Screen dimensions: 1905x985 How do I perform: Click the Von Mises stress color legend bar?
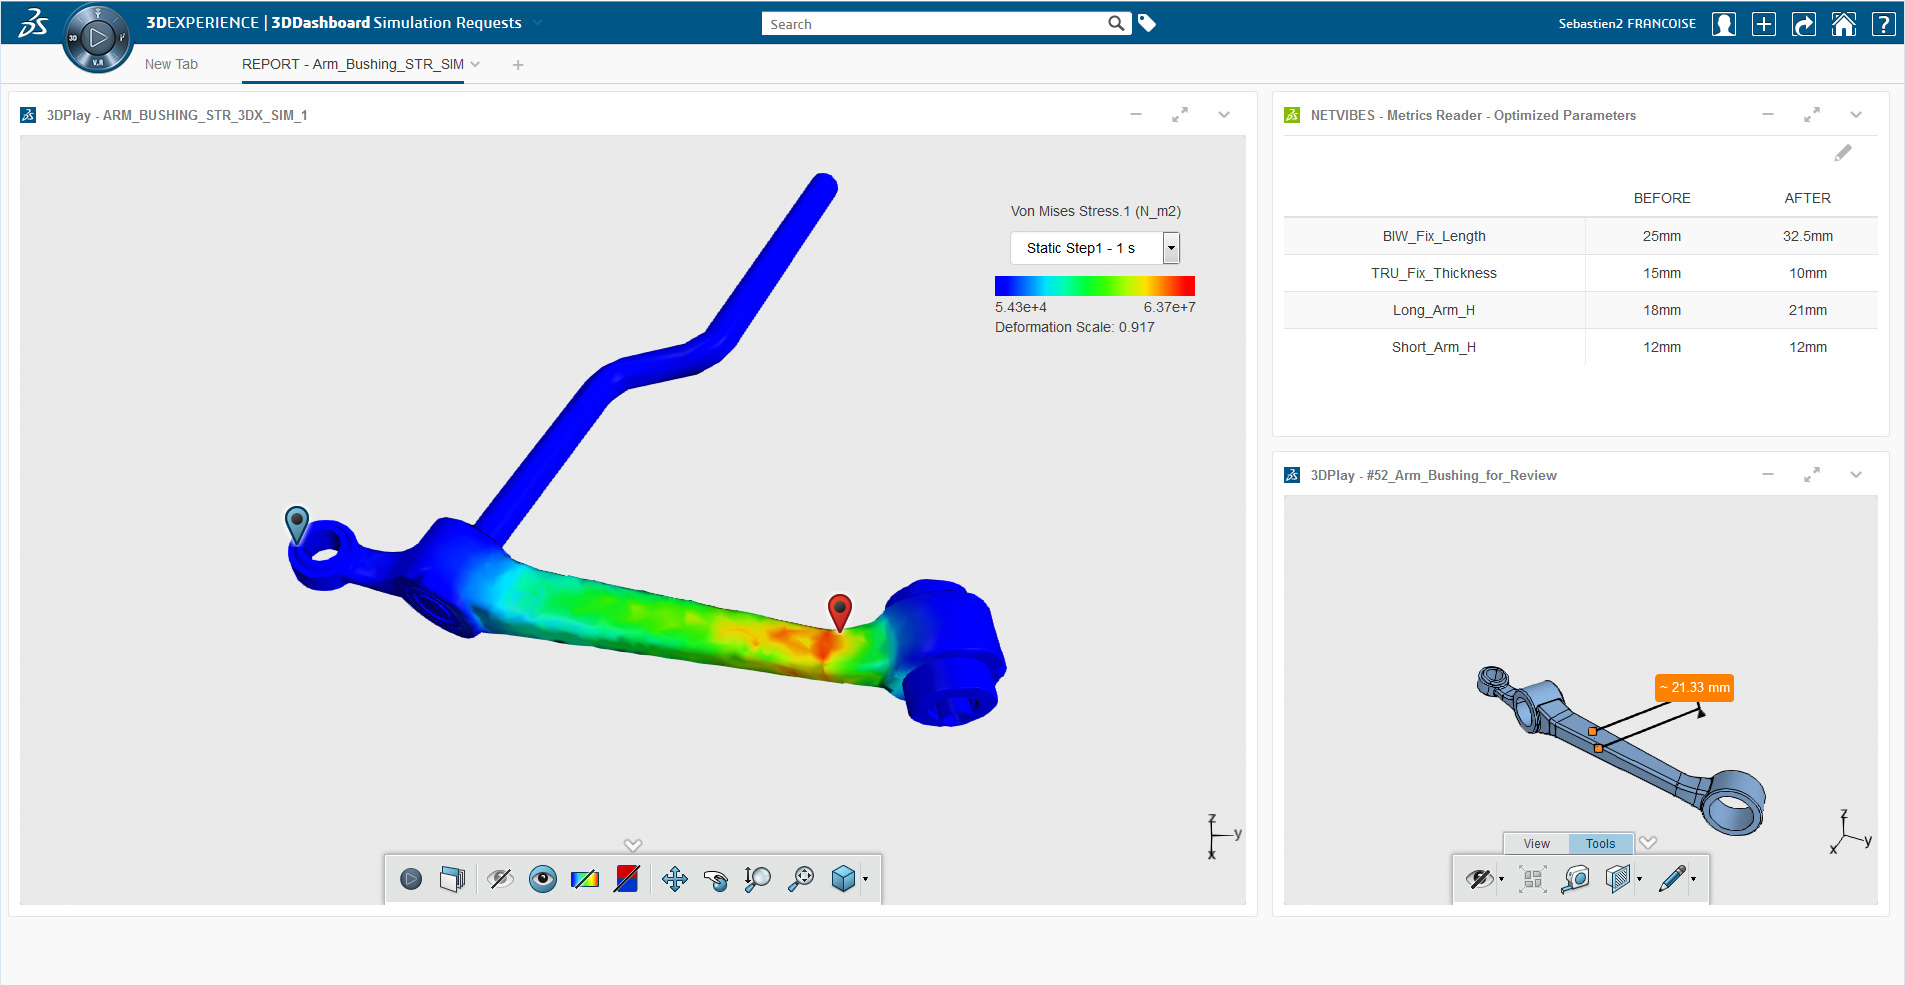pyautogui.click(x=1095, y=285)
